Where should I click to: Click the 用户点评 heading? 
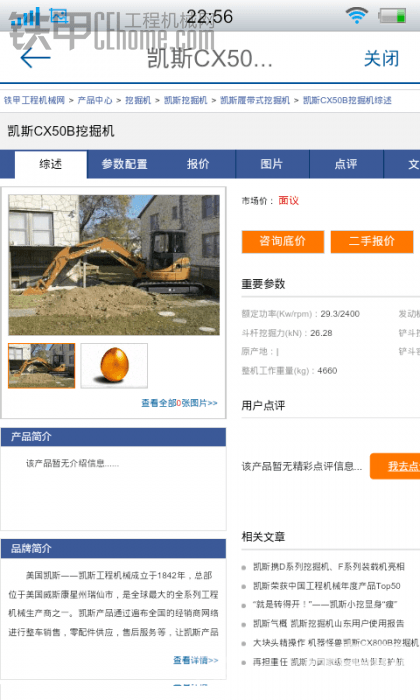pos(263,406)
